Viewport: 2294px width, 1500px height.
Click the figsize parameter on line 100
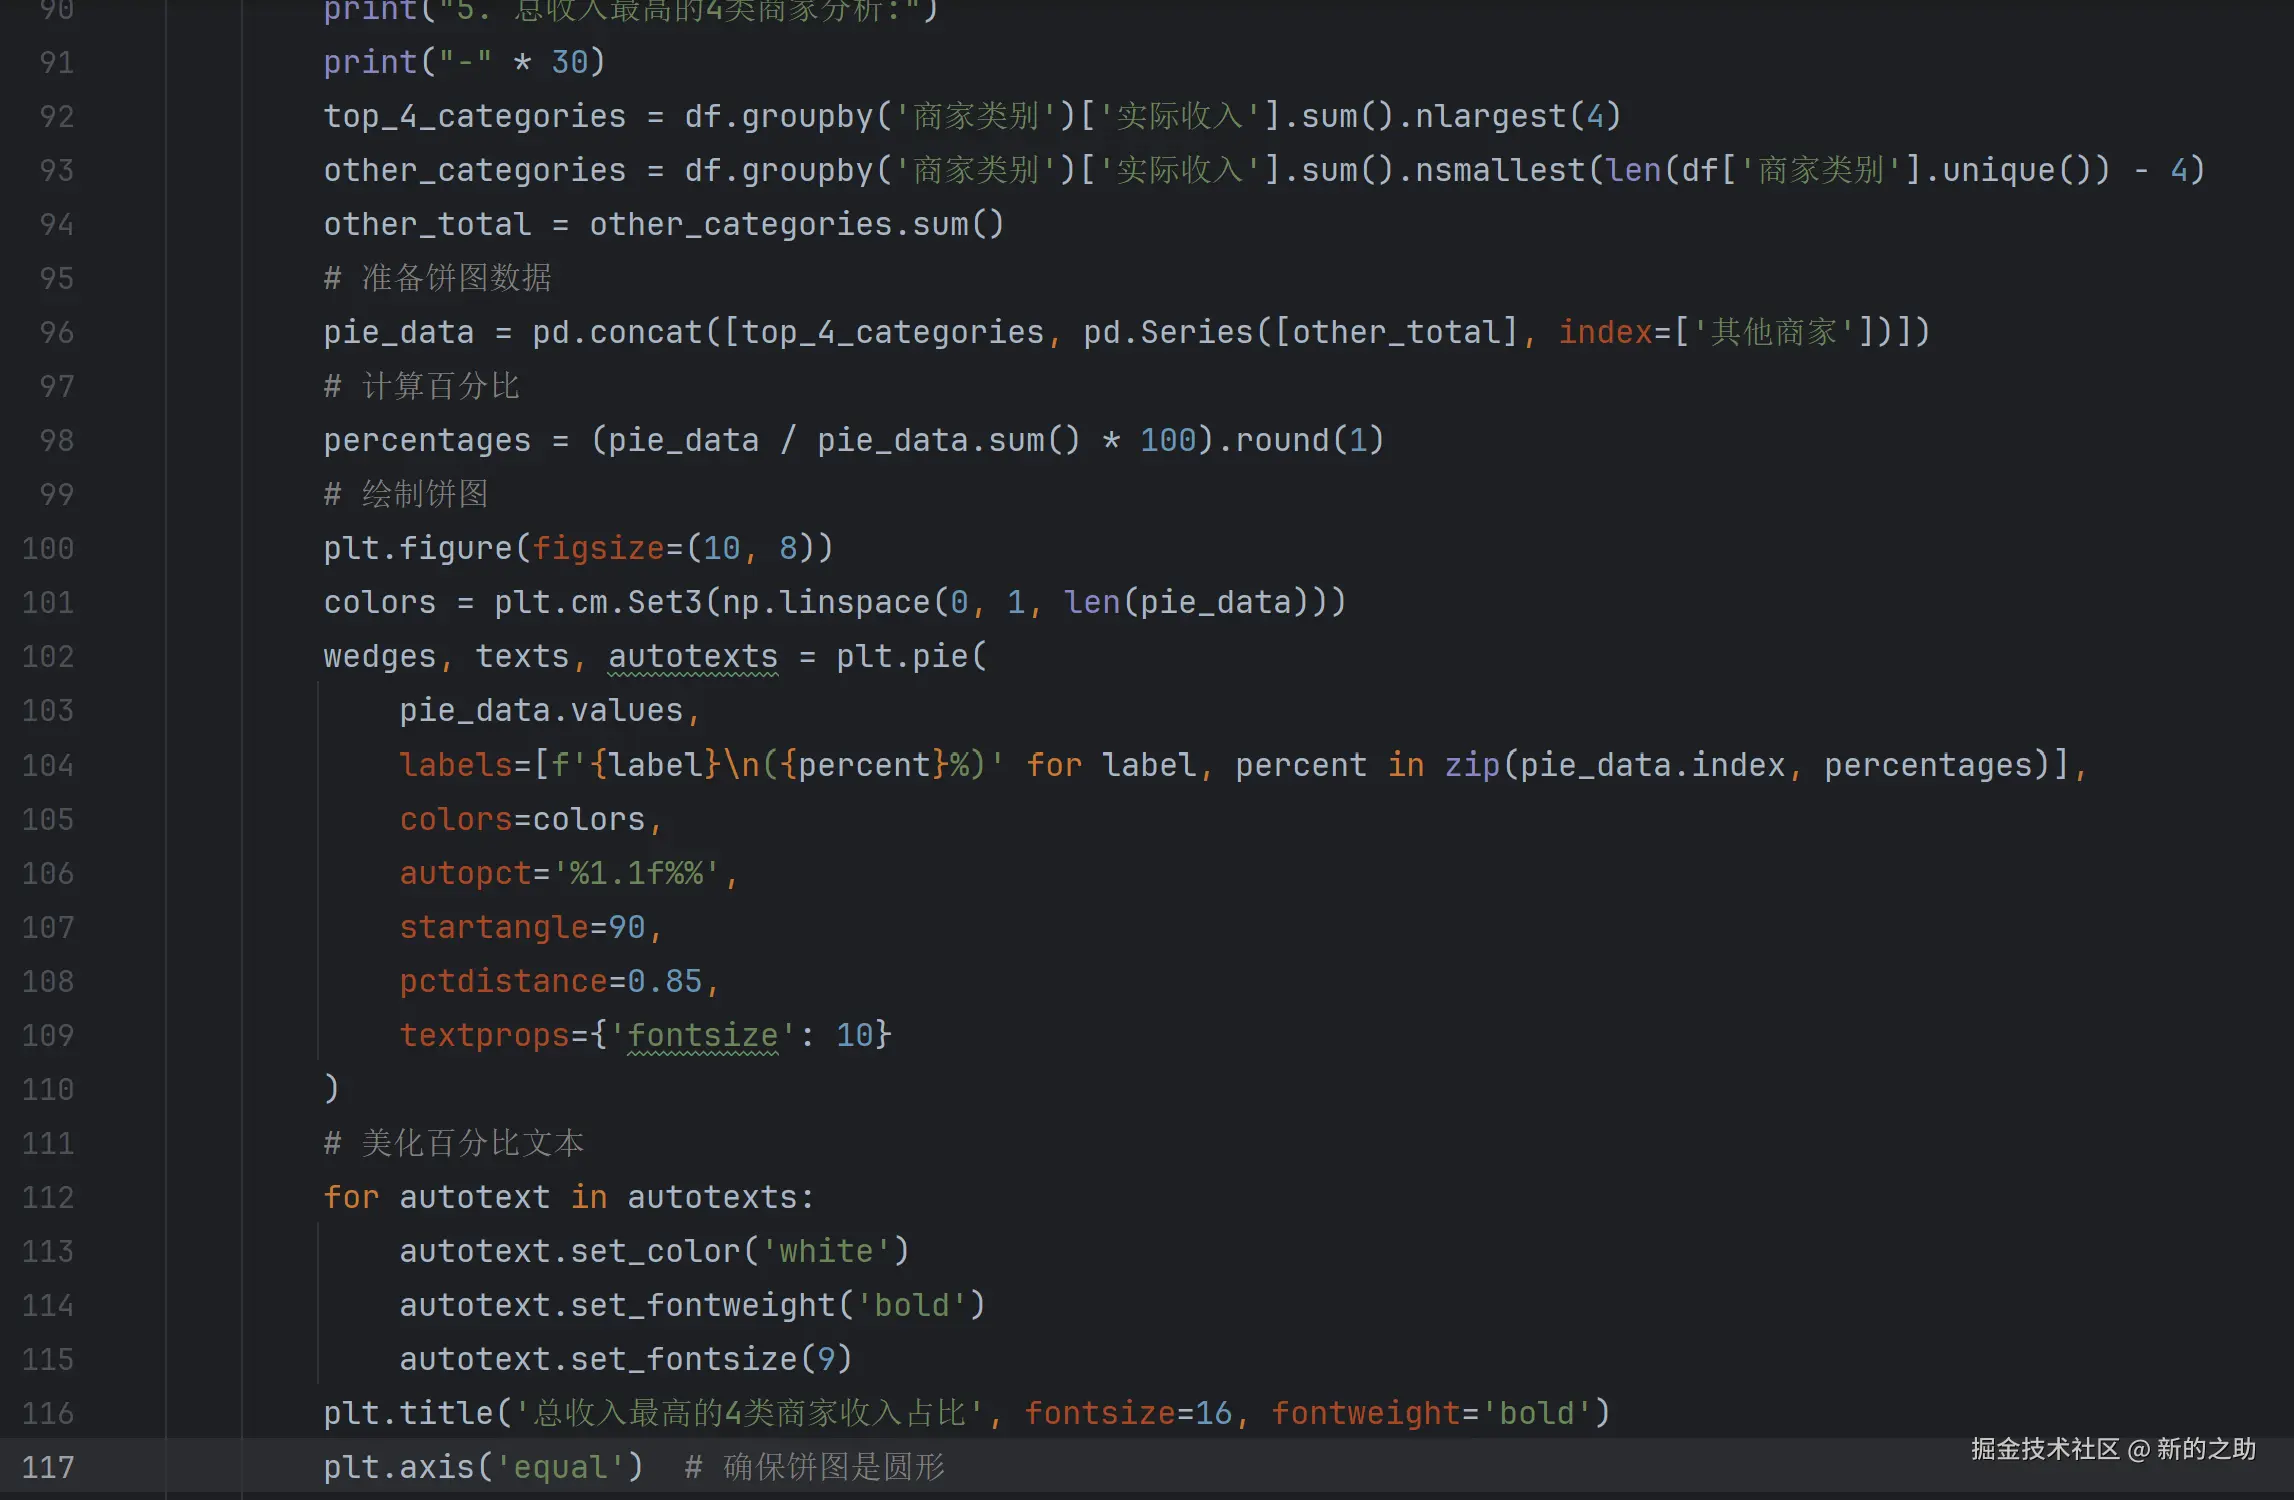597,548
